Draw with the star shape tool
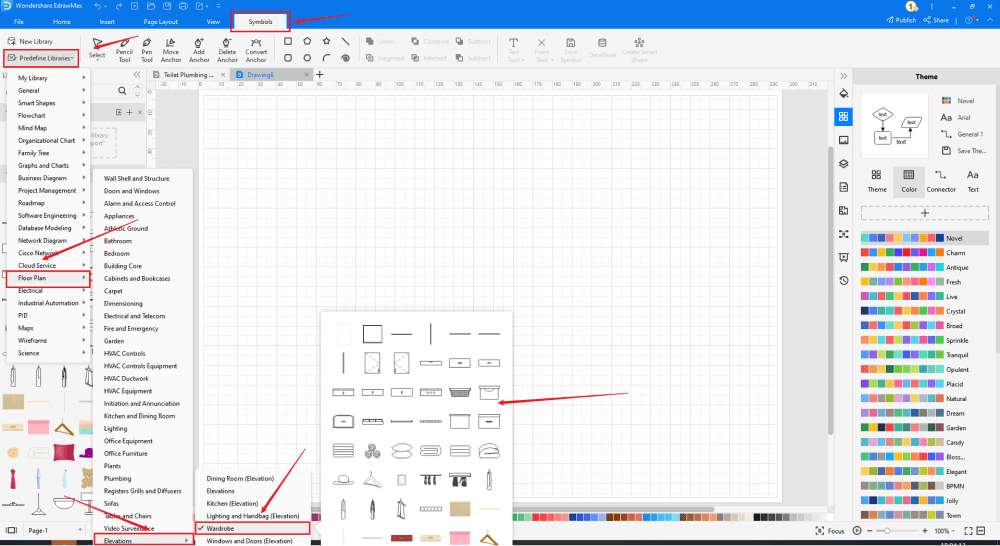The height and width of the screenshot is (546, 1000). coord(327,41)
